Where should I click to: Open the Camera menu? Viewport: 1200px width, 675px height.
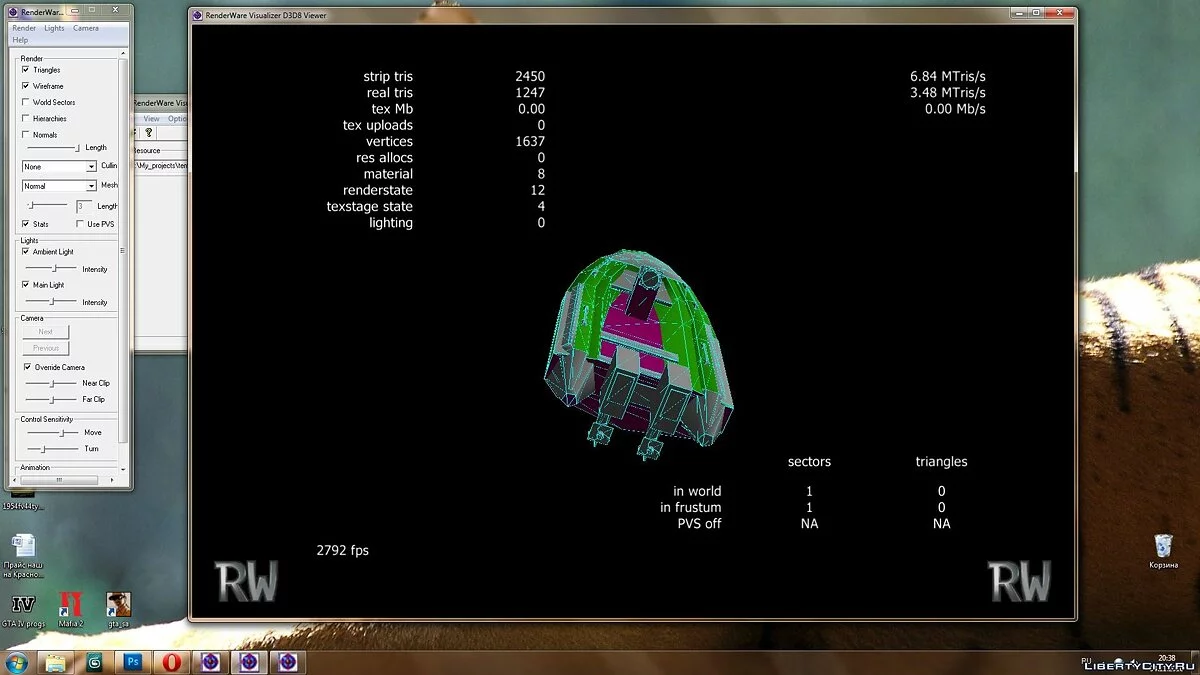86,28
